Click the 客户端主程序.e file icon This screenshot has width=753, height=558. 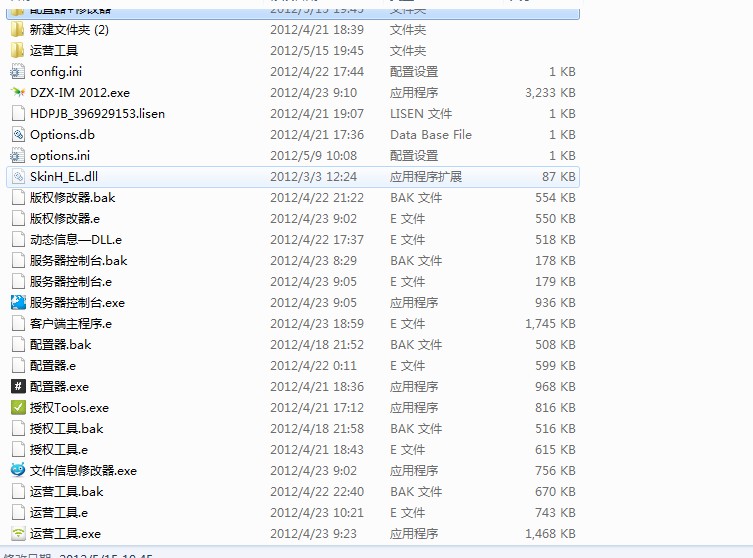(18, 324)
